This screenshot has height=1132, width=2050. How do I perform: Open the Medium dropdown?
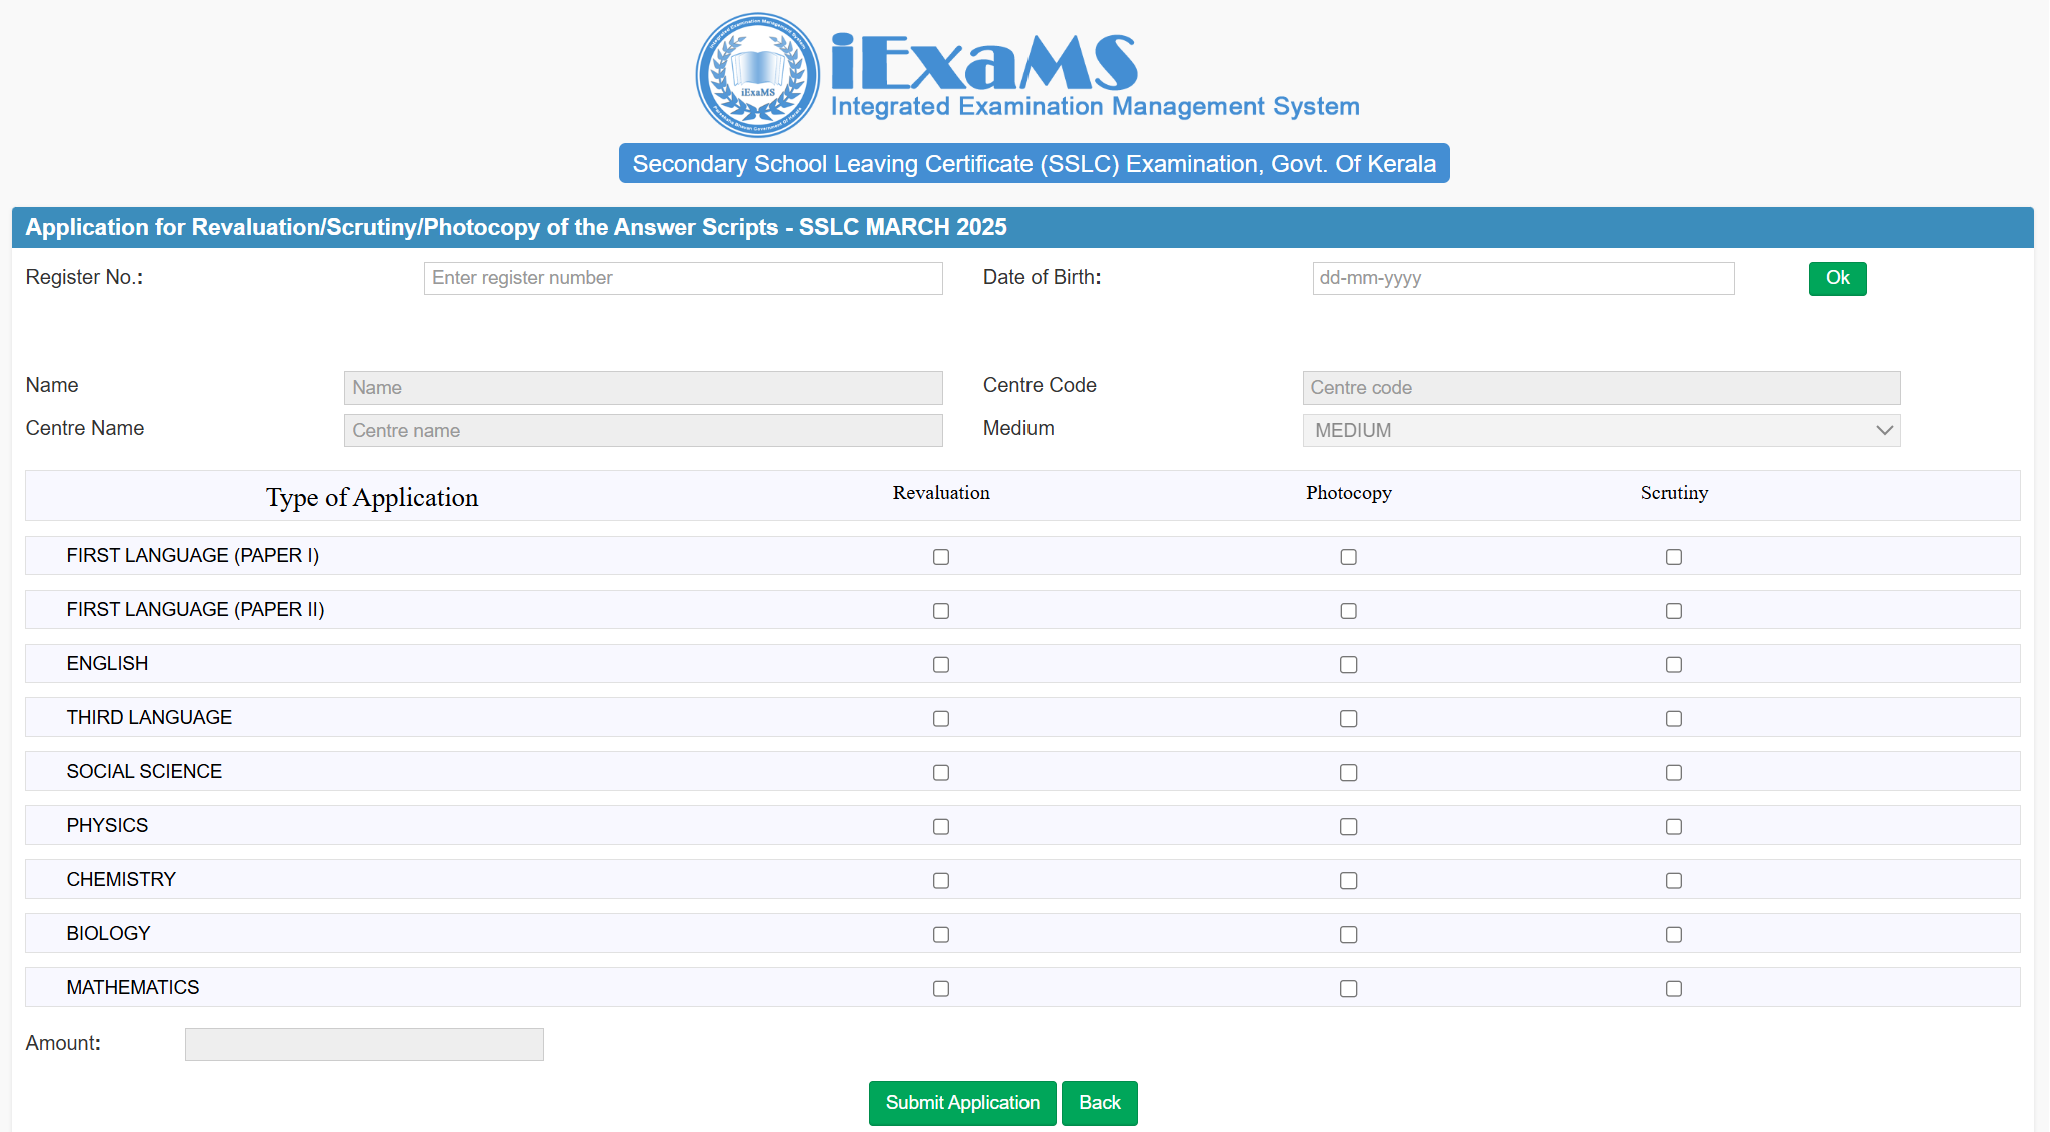coord(1600,431)
